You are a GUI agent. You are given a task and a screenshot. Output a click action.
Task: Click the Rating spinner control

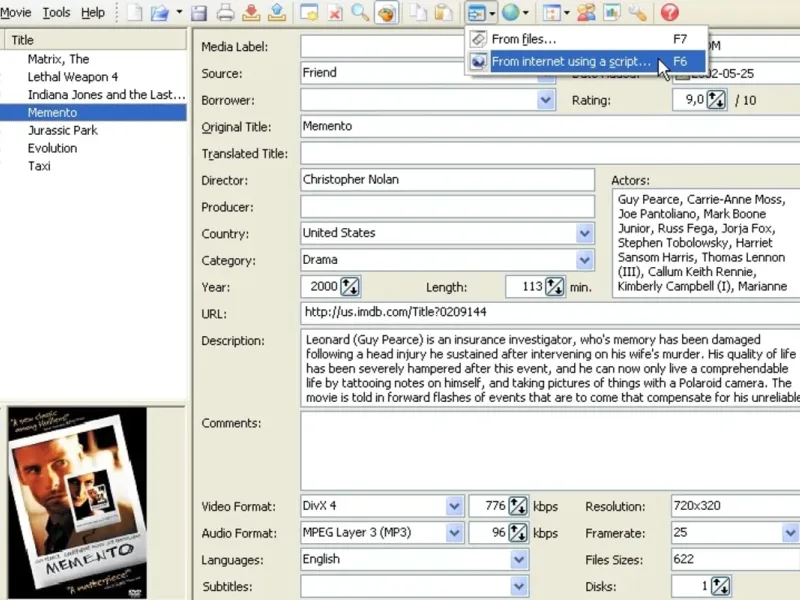coord(716,100)
